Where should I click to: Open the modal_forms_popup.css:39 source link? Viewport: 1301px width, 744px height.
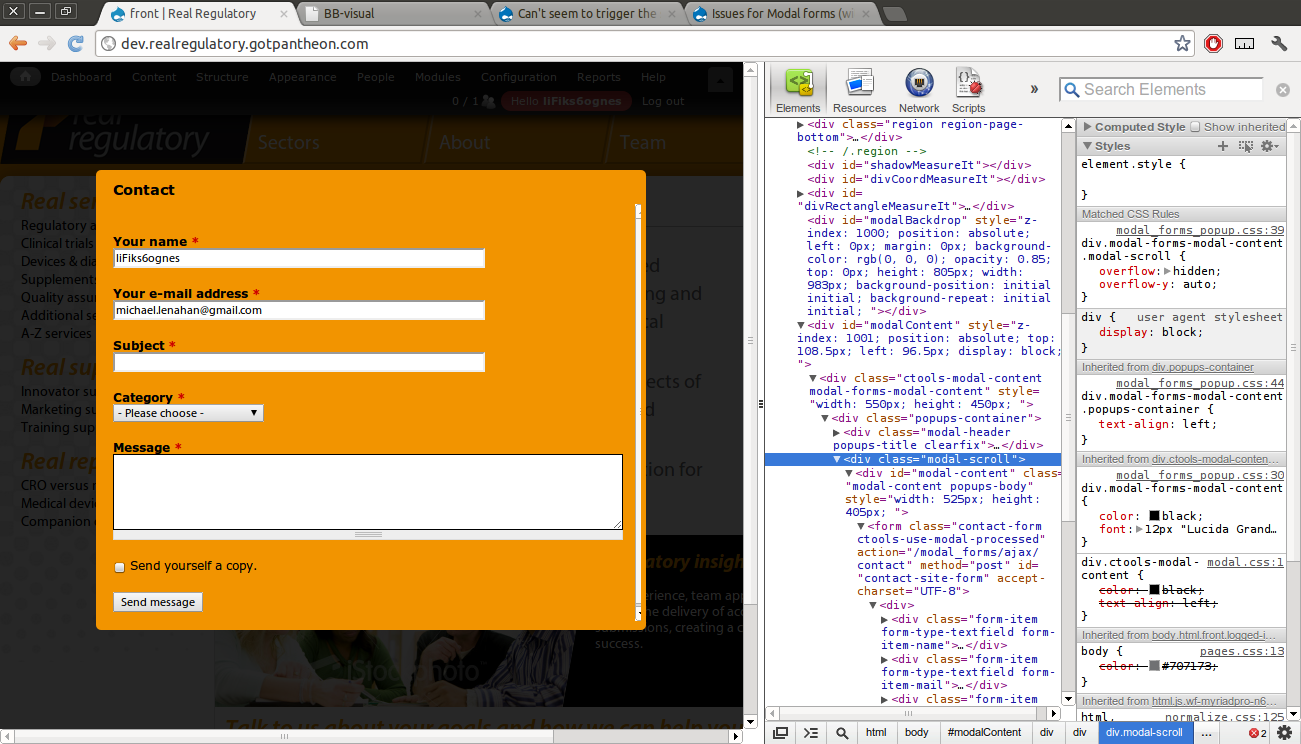coord(1200,230)
